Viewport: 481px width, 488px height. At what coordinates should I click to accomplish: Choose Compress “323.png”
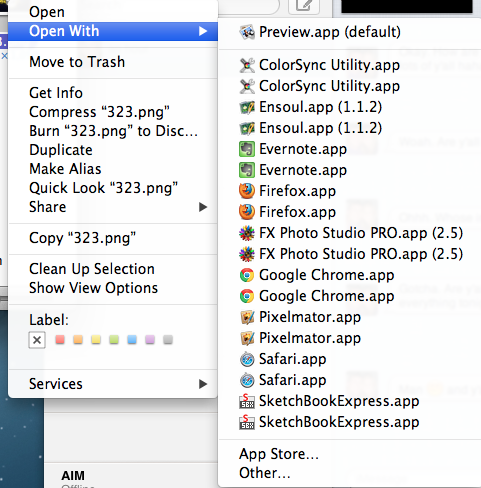113,112
